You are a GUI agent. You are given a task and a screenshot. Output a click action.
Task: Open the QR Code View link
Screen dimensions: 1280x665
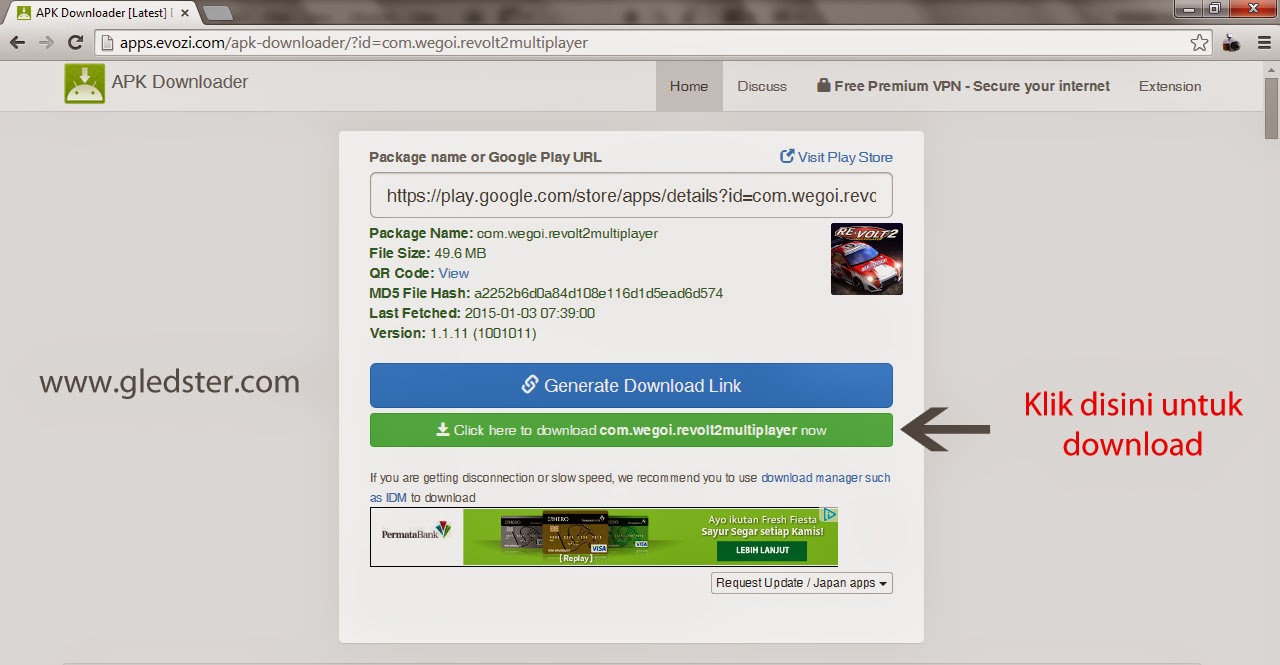(453, 273)
